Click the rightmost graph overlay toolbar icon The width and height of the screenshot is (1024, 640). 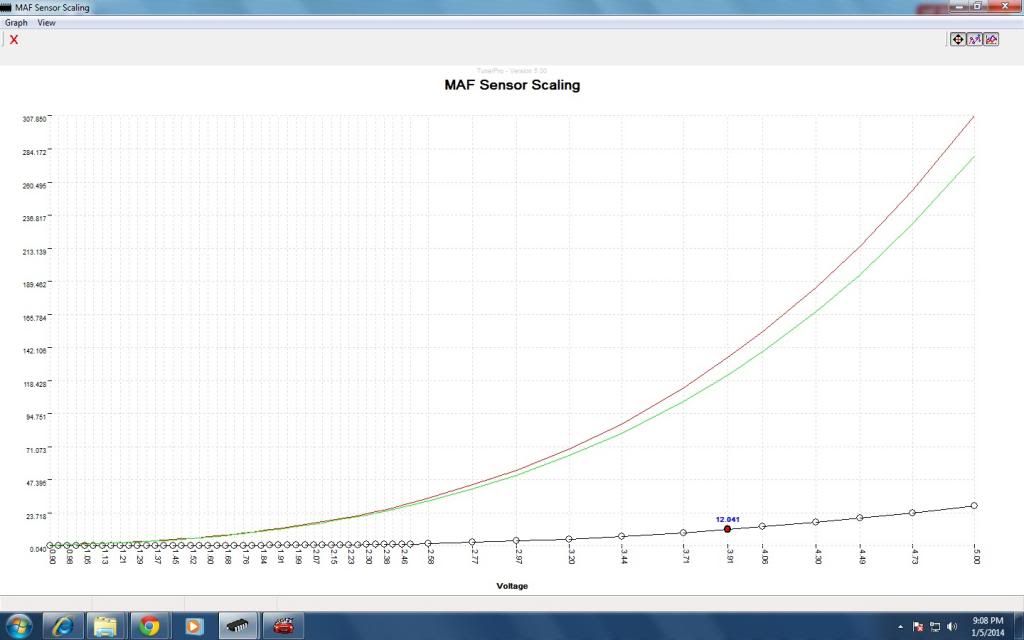coord(991,39)
